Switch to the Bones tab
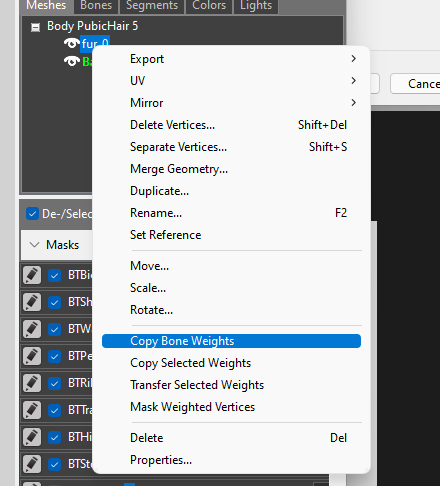The width and height of the screenshot is (440, 486). coord(96,5)
